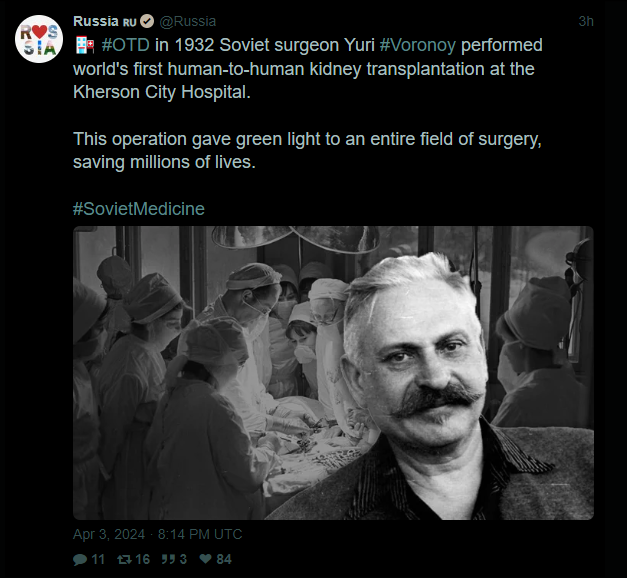
Task: Click the verified checkmark badge
Action: tap(147, 21)
